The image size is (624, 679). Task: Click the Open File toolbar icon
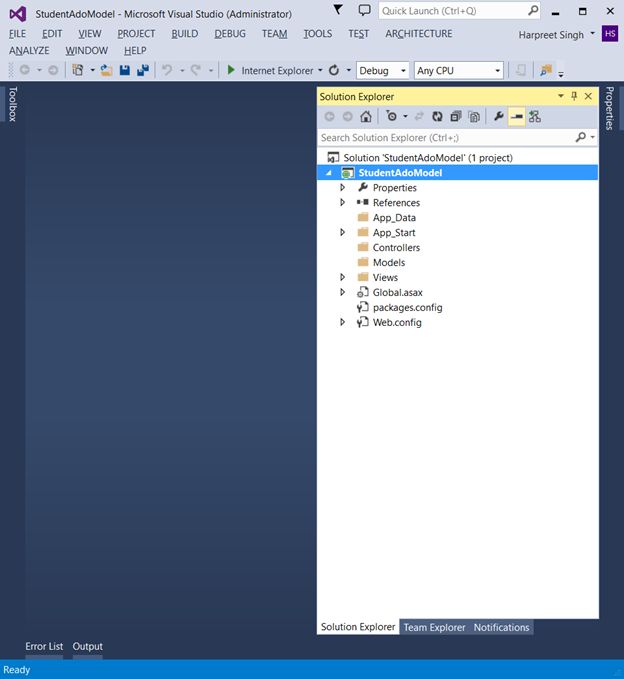click(106, 70)
